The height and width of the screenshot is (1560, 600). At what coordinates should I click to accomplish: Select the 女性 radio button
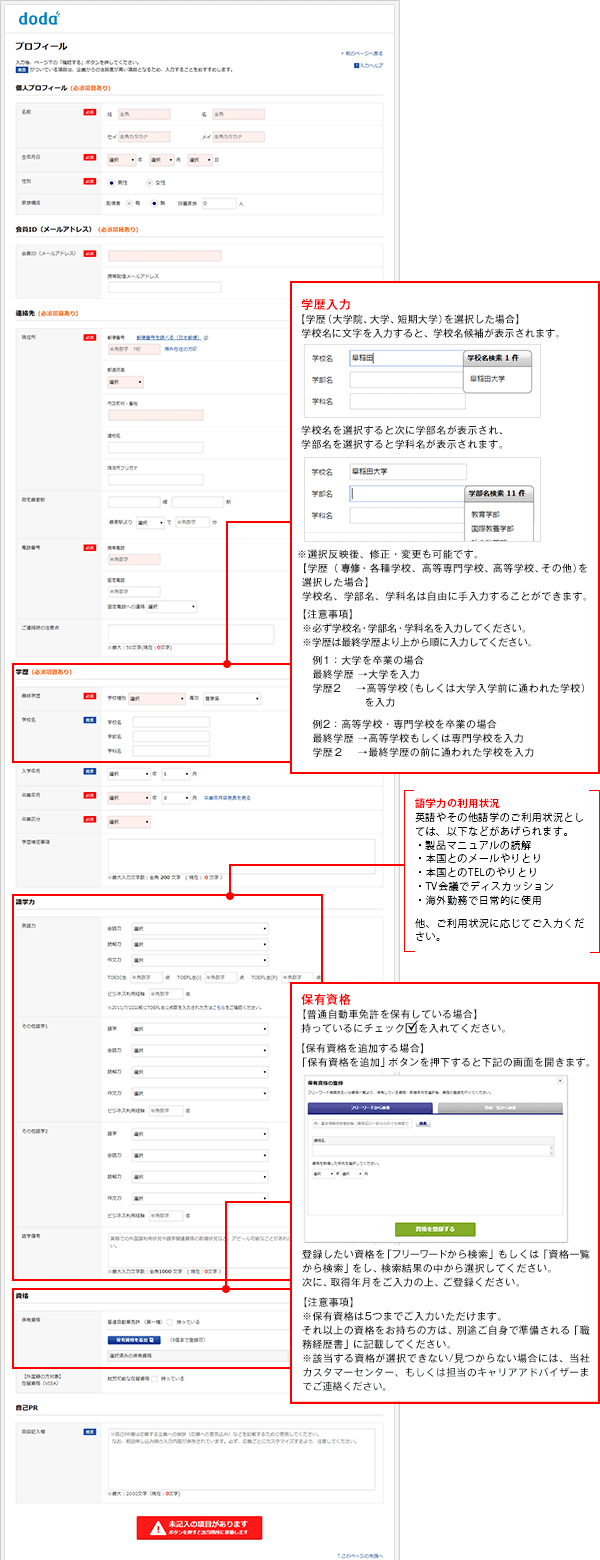click(x=149, y=183)
